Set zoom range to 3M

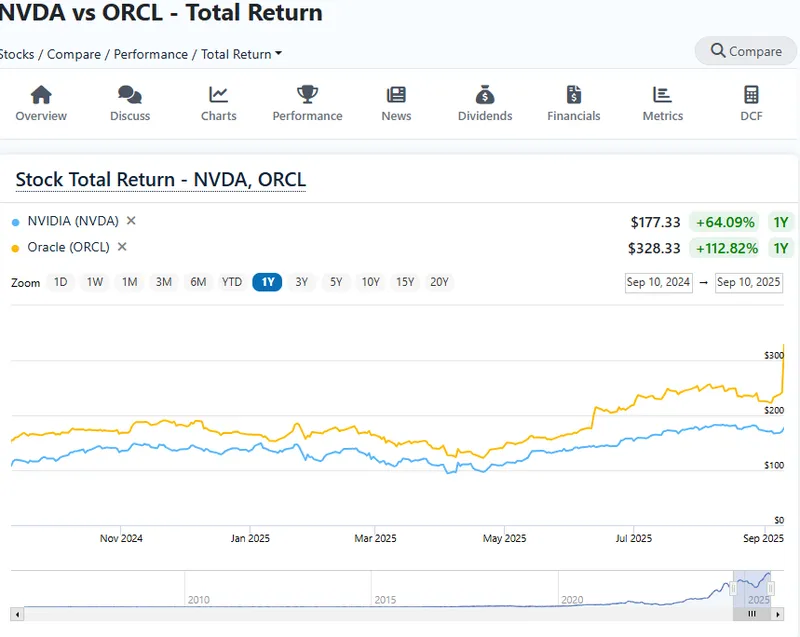(x=164, y=282)
